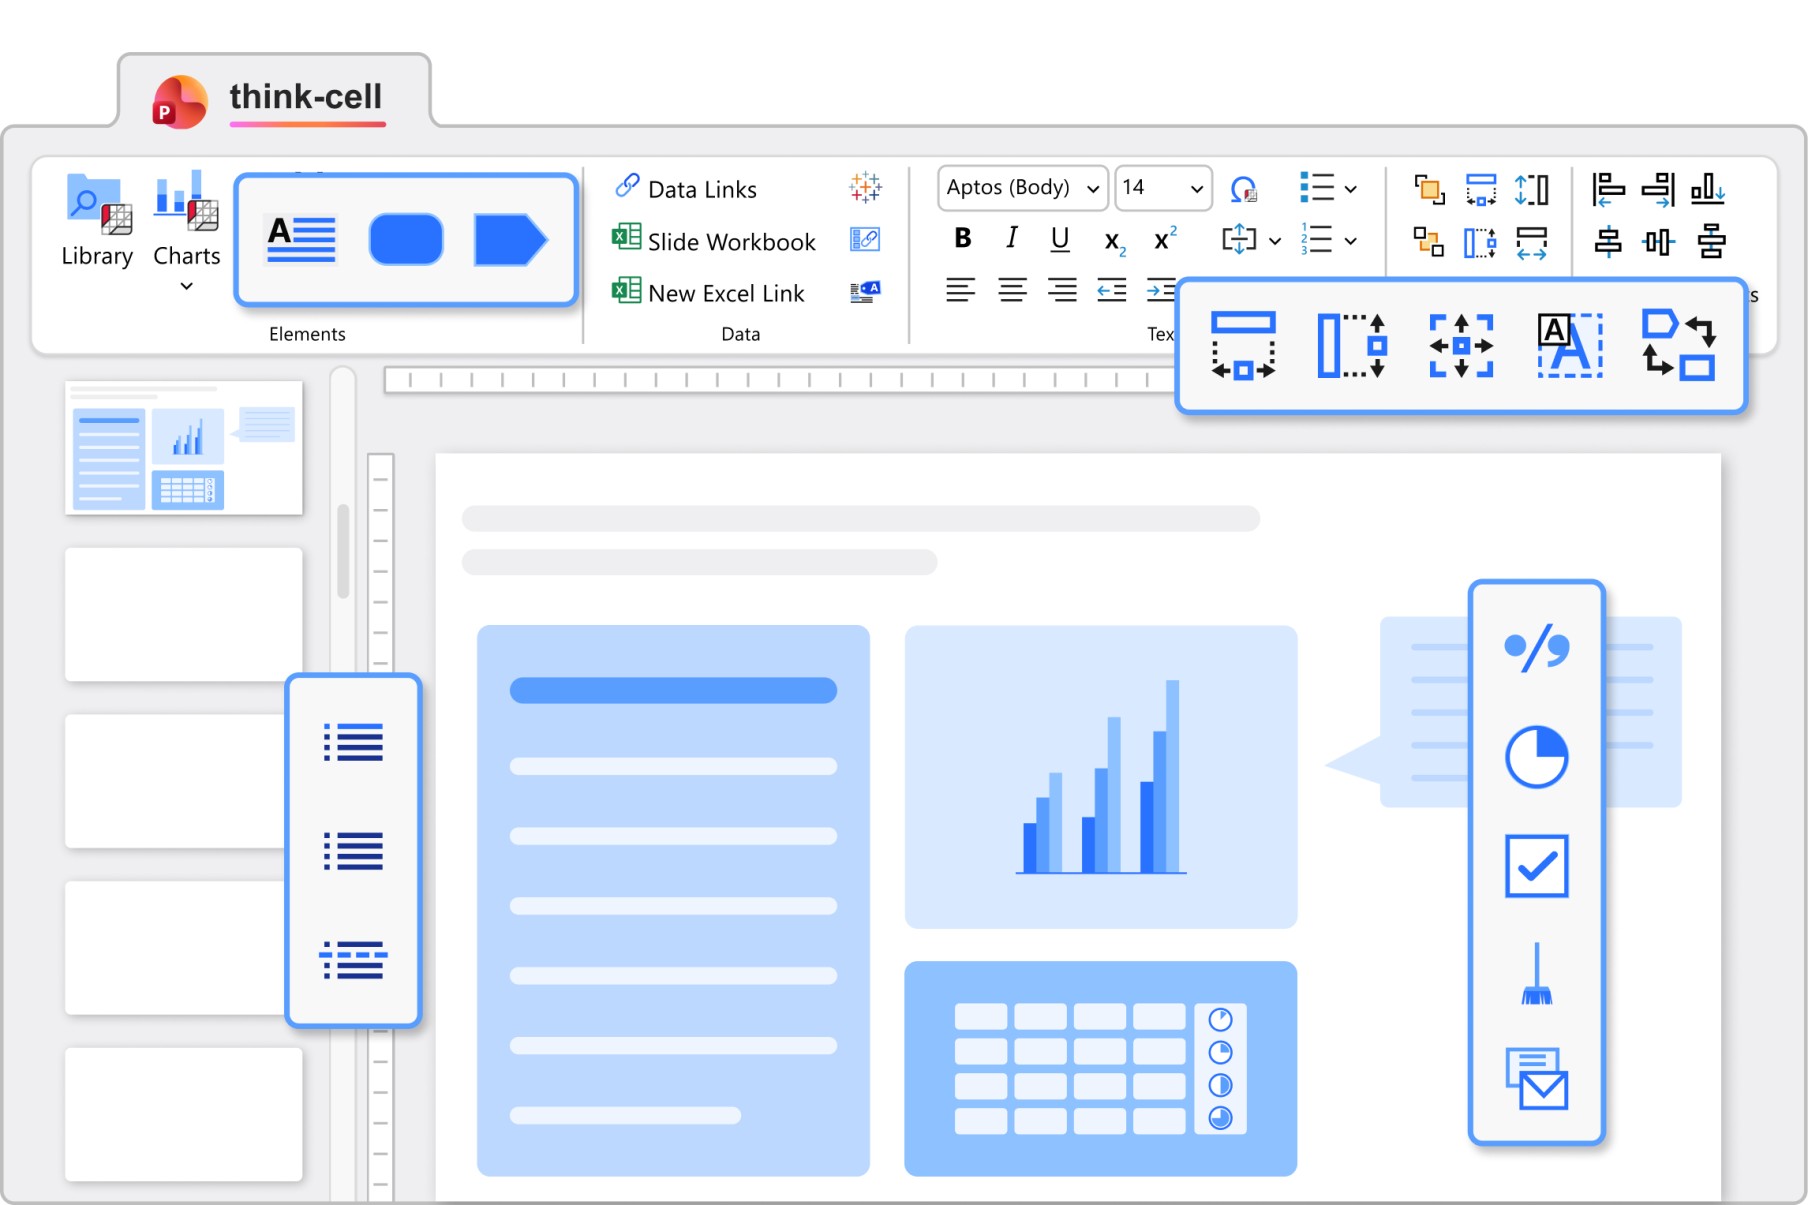Toggle underline formatting
The image size is (1808, 1205).
pyautogui.click(x=1060, y=239)
